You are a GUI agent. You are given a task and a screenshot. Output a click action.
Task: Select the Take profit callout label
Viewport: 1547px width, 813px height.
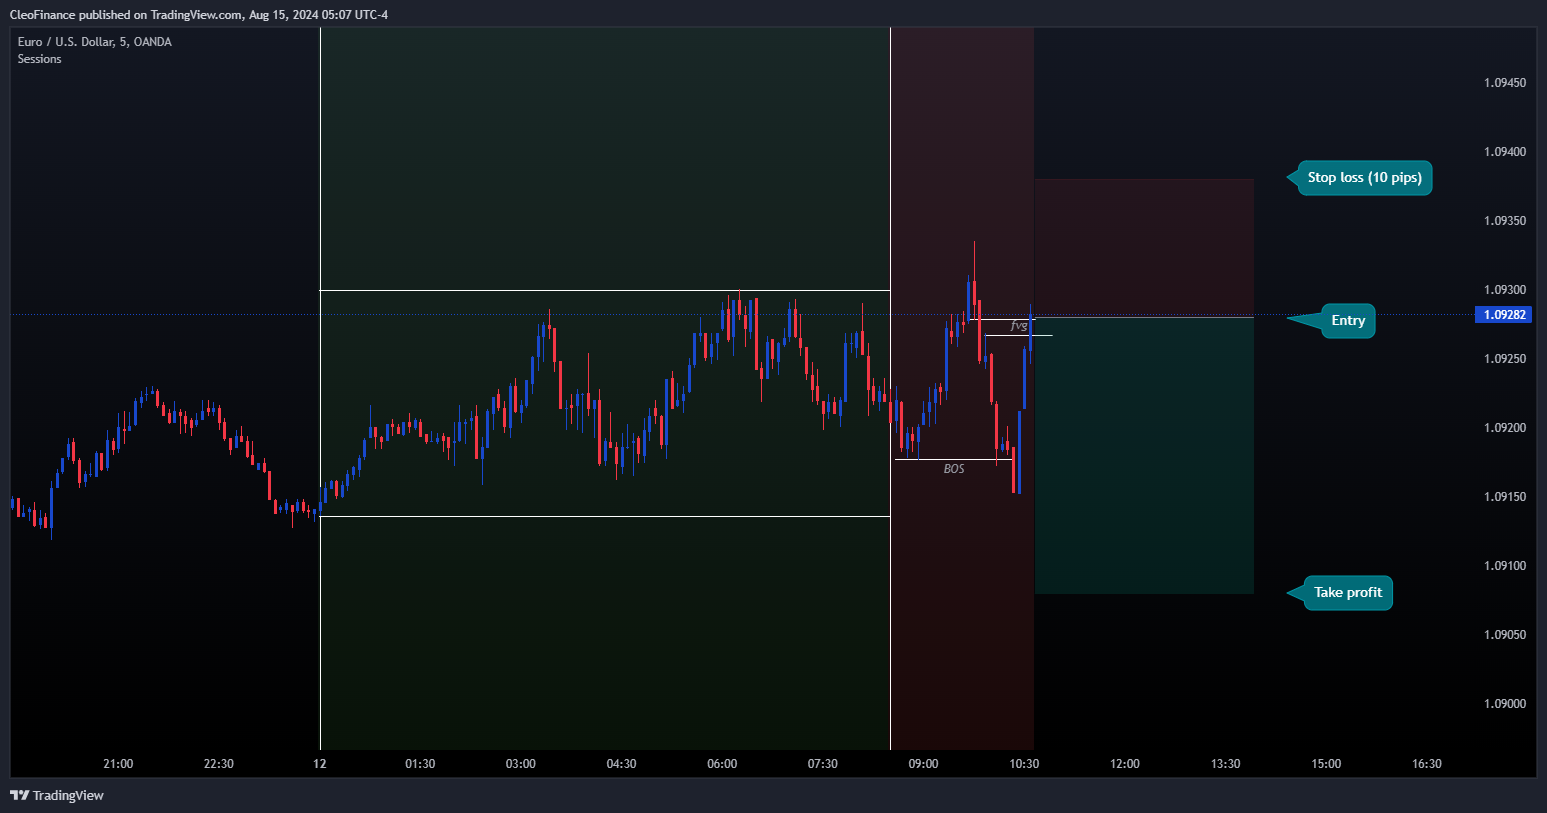point(1348,593)
